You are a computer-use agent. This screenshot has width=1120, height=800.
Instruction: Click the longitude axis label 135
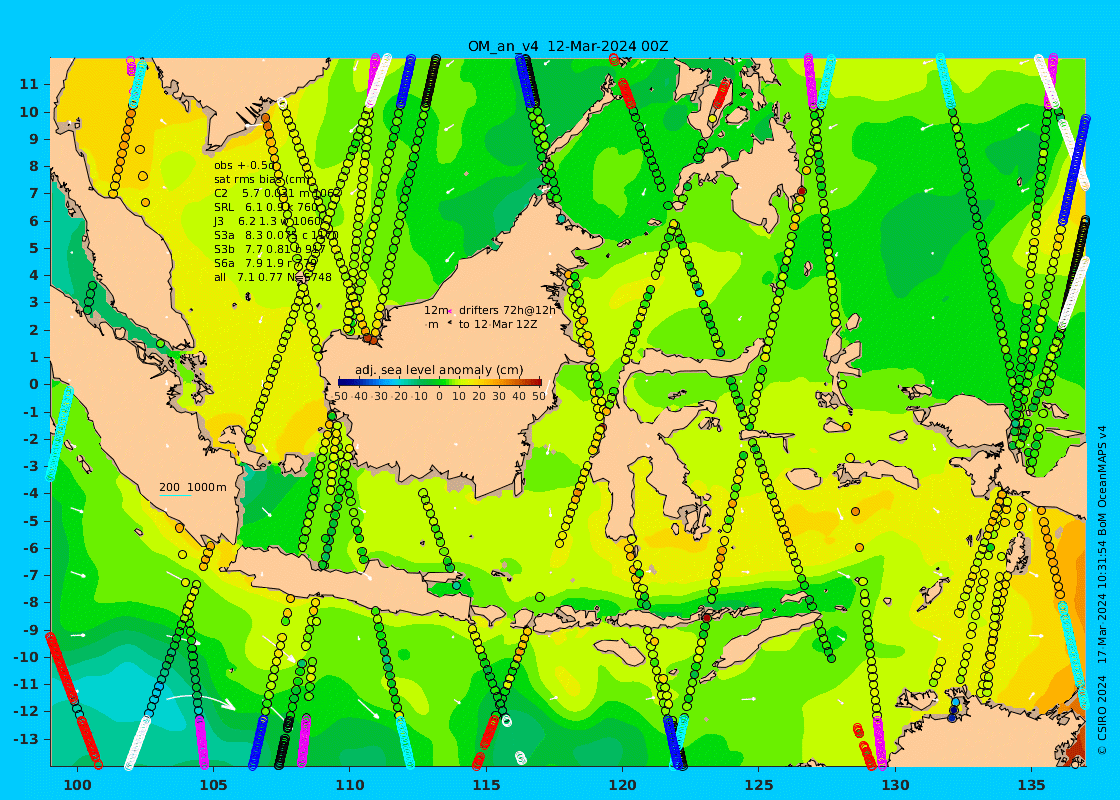(x=1031, y=785)
